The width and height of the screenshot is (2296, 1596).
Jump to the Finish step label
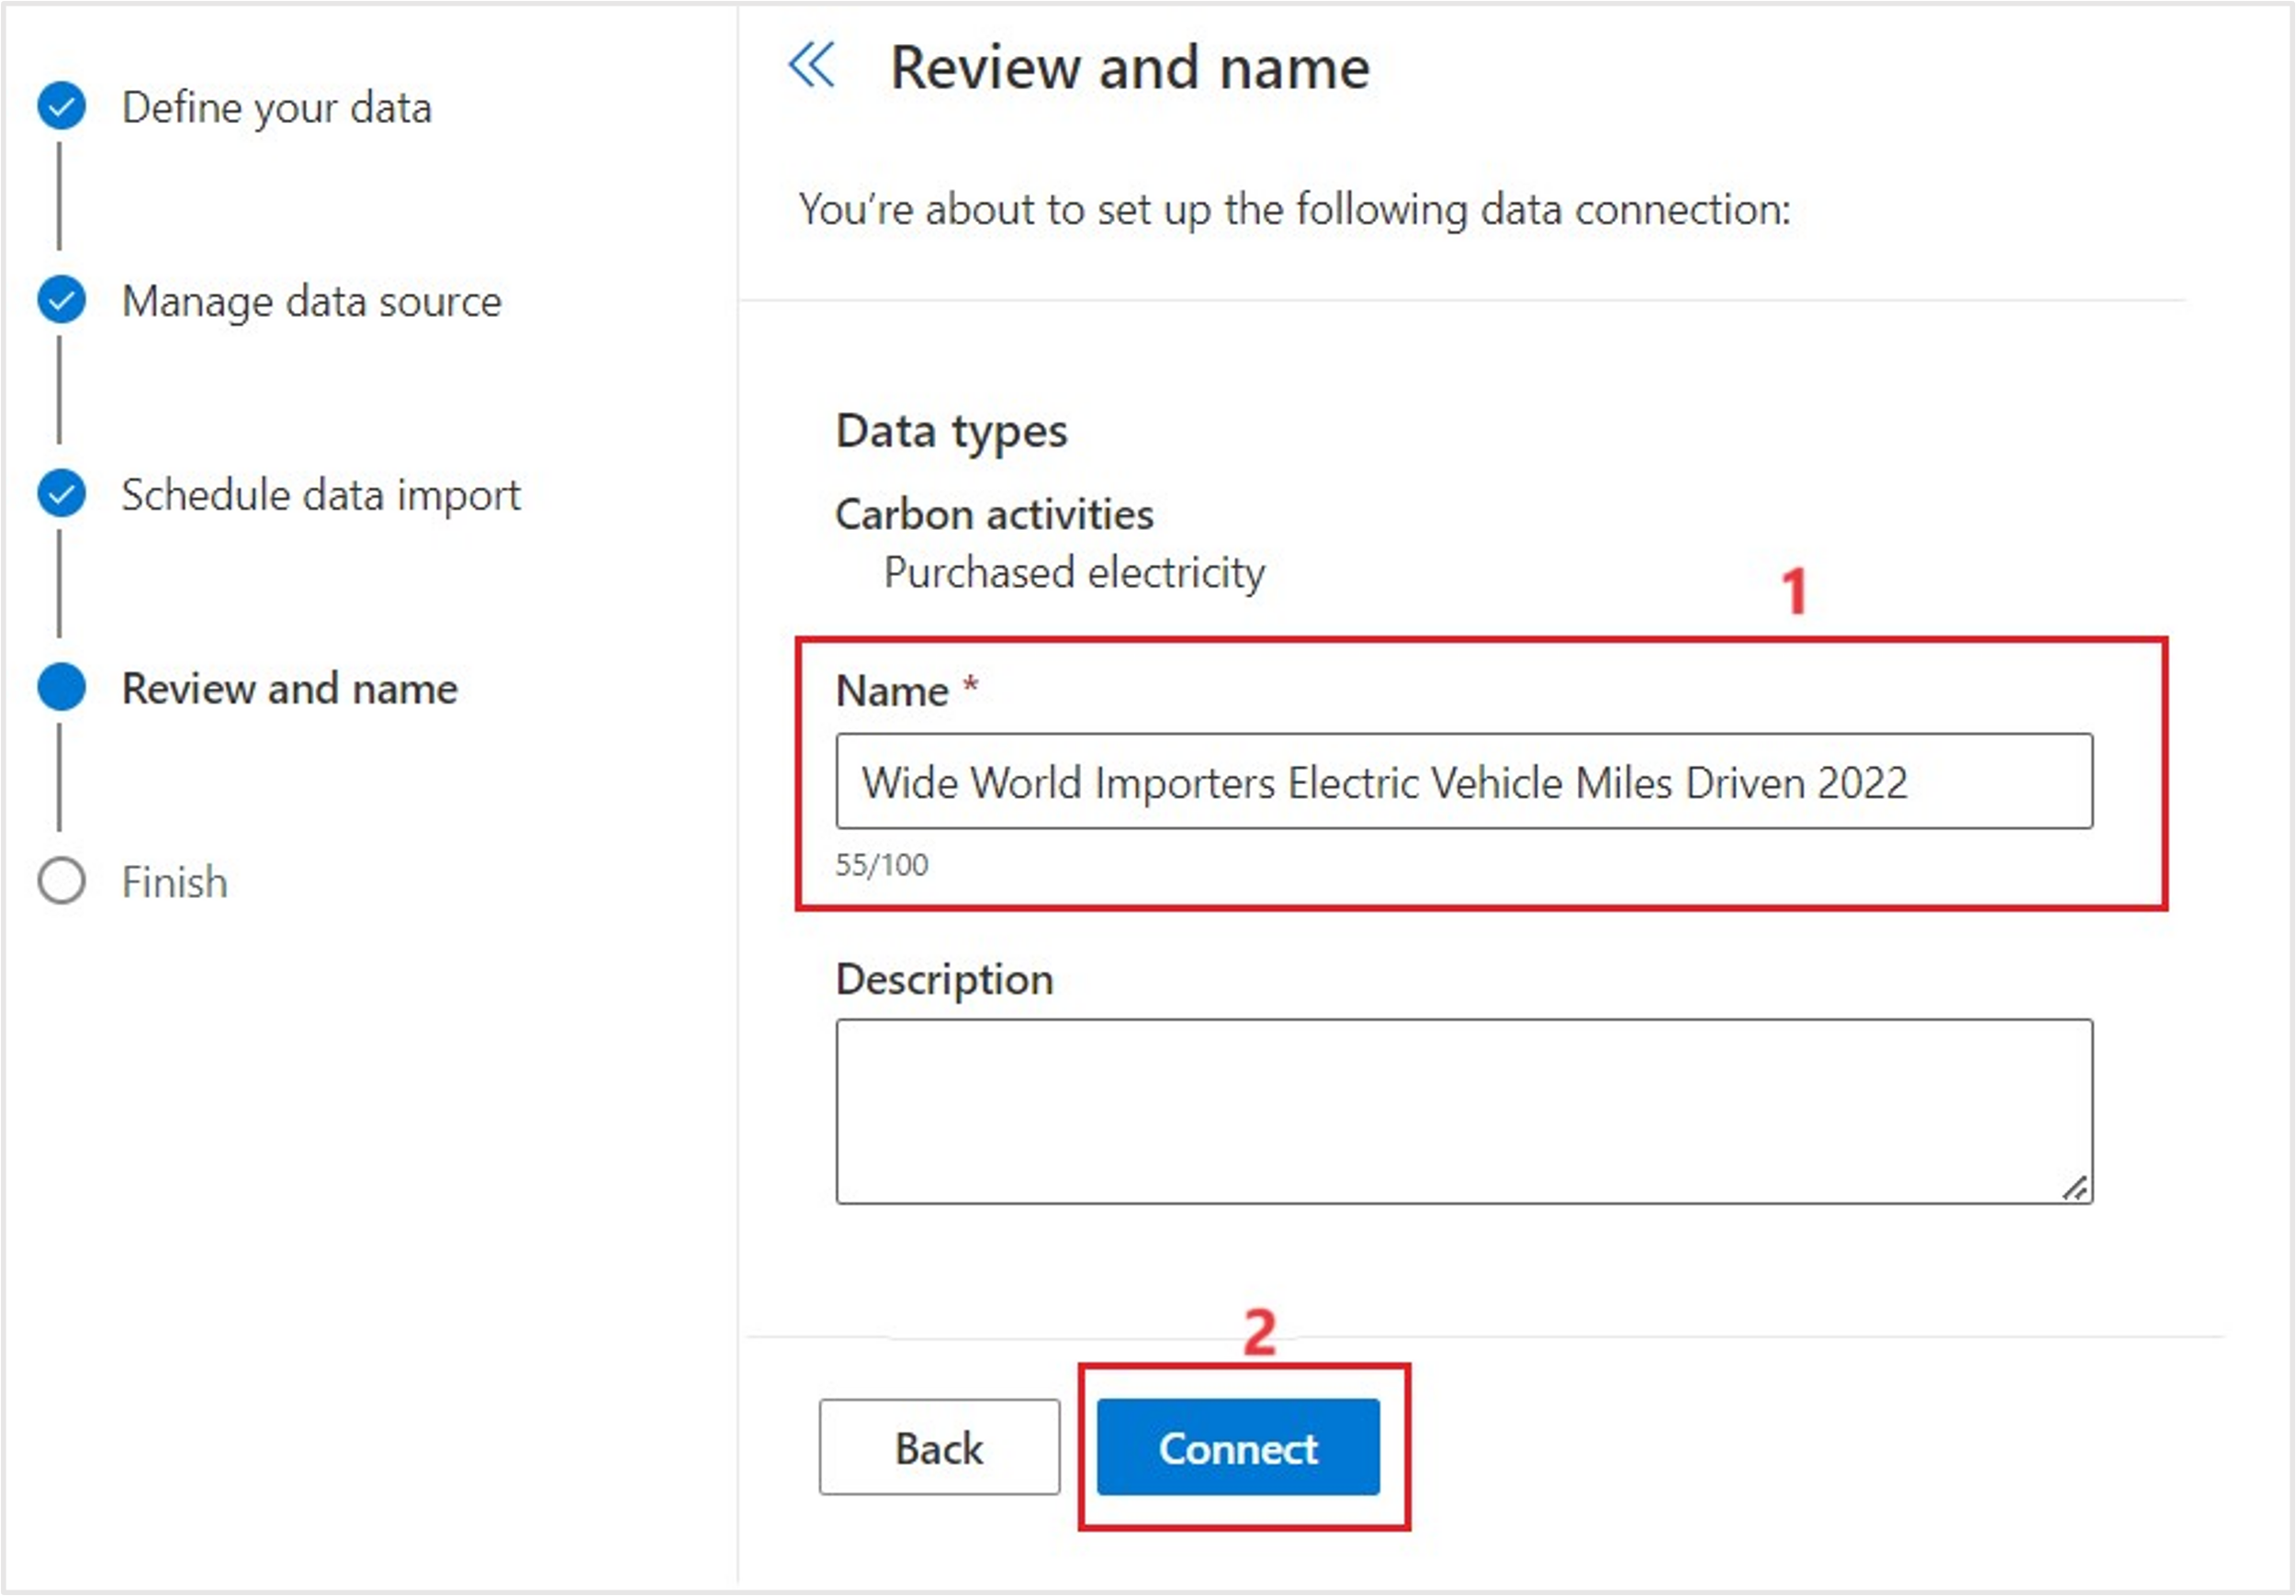pyautogui.click(x=175, y=882)
